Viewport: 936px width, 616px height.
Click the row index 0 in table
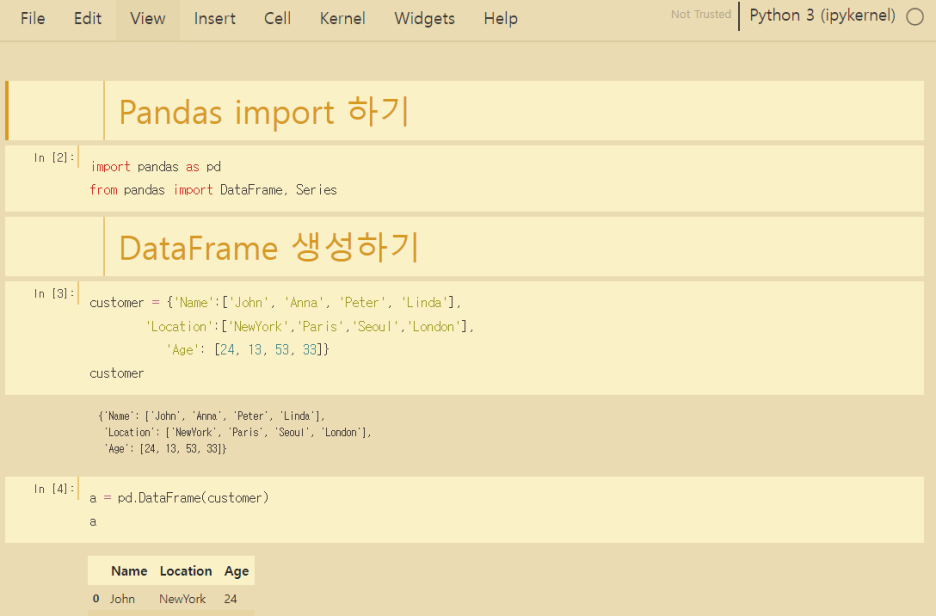click(x=96, y=599)
